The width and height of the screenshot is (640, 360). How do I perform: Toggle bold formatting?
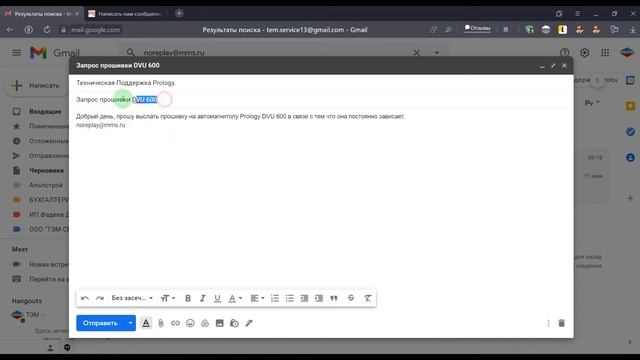coord(188,298)
